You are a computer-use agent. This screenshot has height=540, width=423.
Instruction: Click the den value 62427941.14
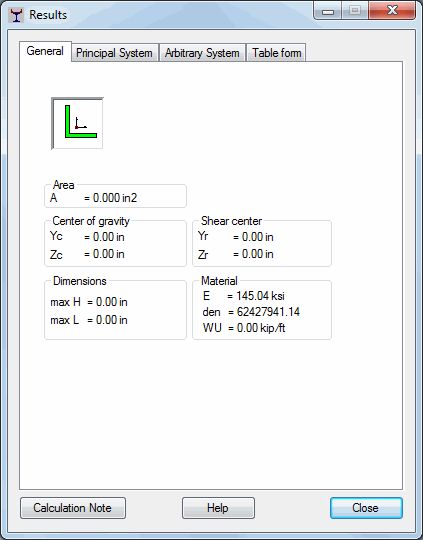(x=268, y=312)
